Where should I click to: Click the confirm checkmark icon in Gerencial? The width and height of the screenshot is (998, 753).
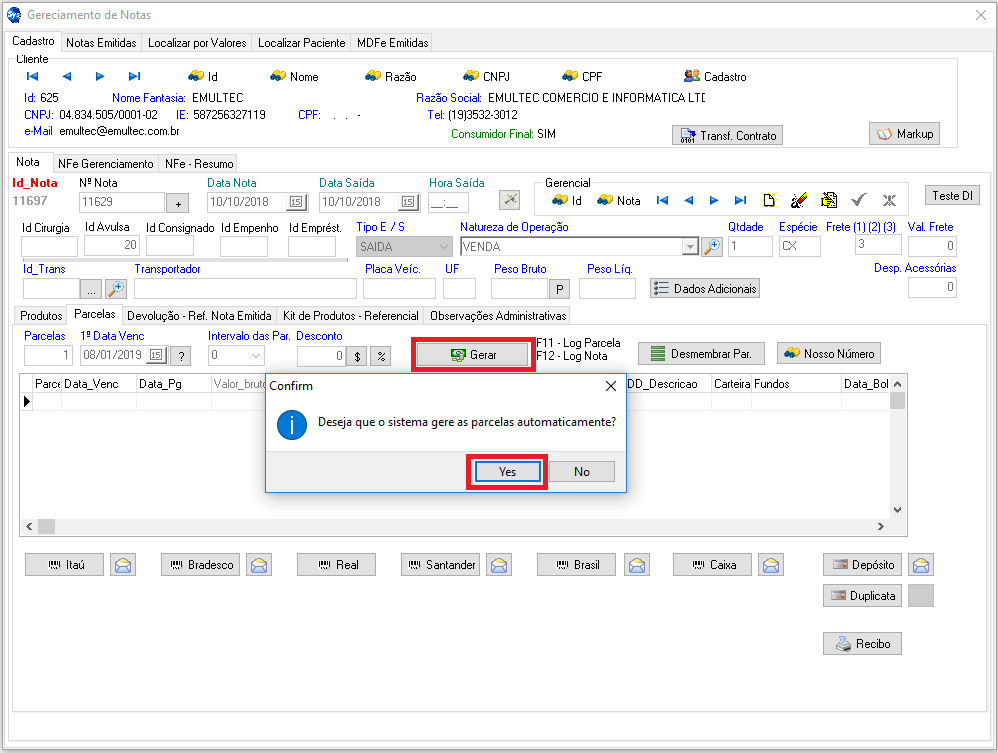[858, 200]
